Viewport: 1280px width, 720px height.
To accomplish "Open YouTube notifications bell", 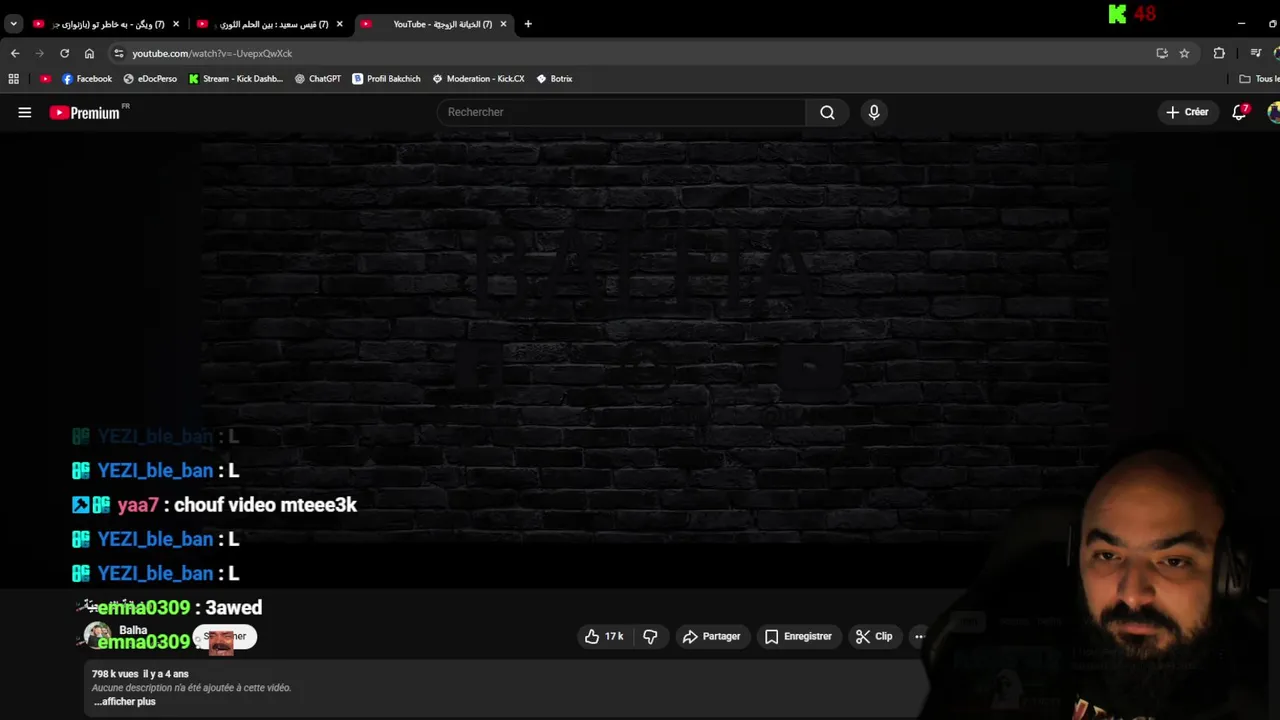I will pyautogui.click(x=1240, y=112).
